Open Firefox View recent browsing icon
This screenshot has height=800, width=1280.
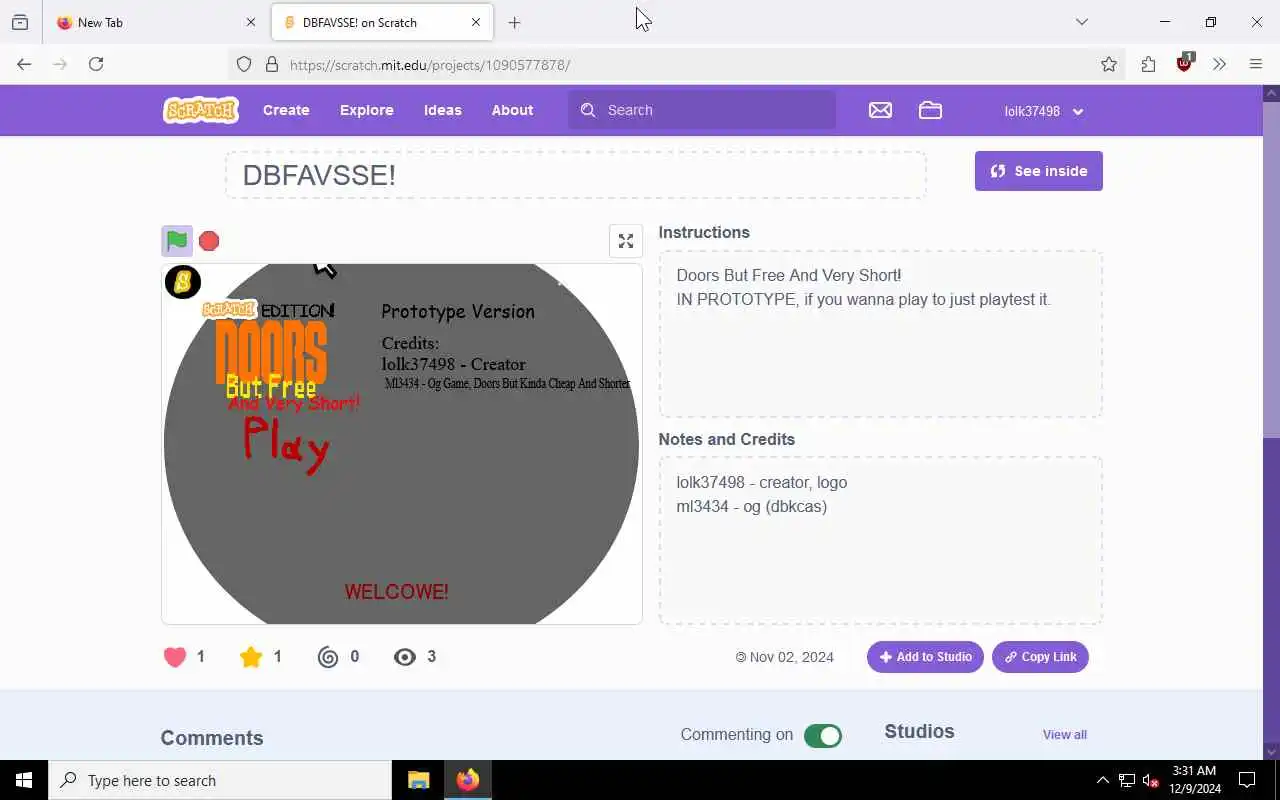click(x=20, y=22)
